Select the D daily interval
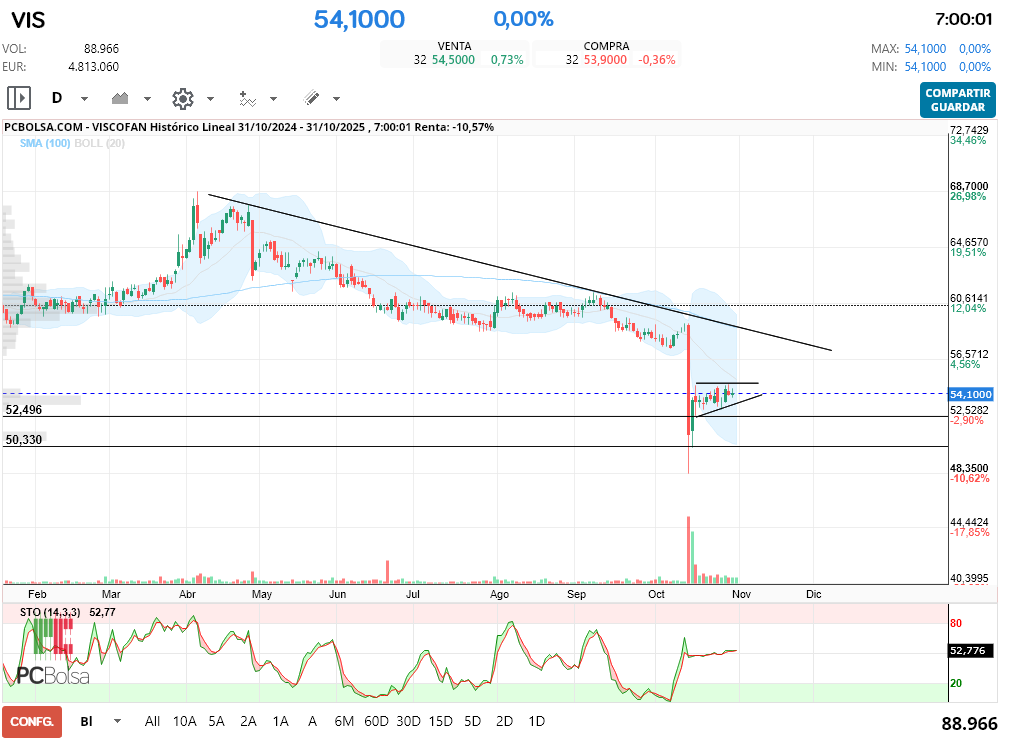Image resolution: width=1011 pixels, height=743 pixels. coord(57,98)
